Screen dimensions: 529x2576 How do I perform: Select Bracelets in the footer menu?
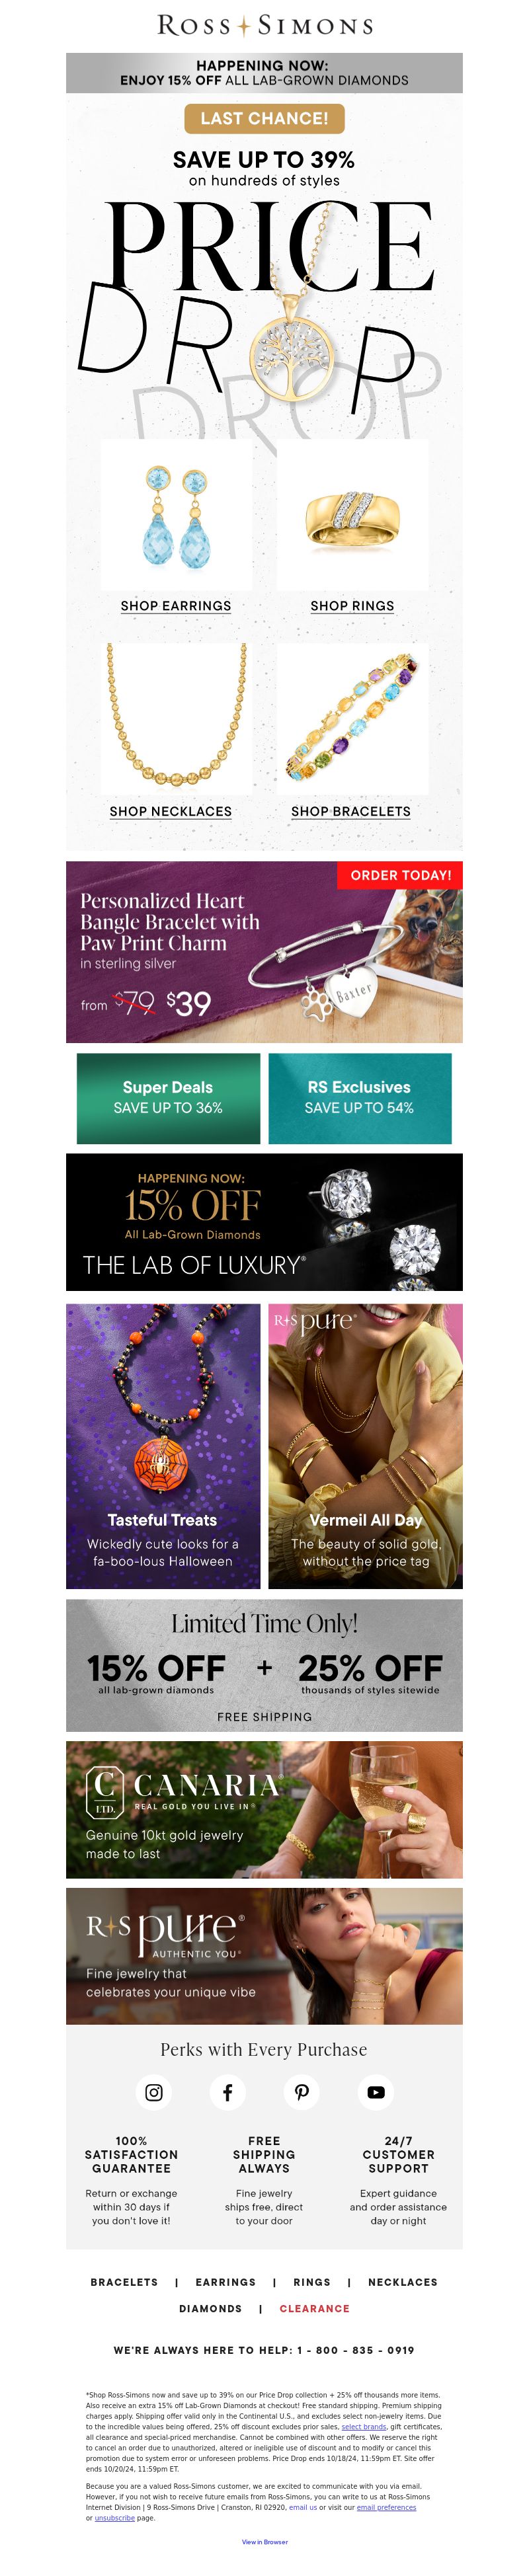pyautogui.click(x=124, y=2282)
